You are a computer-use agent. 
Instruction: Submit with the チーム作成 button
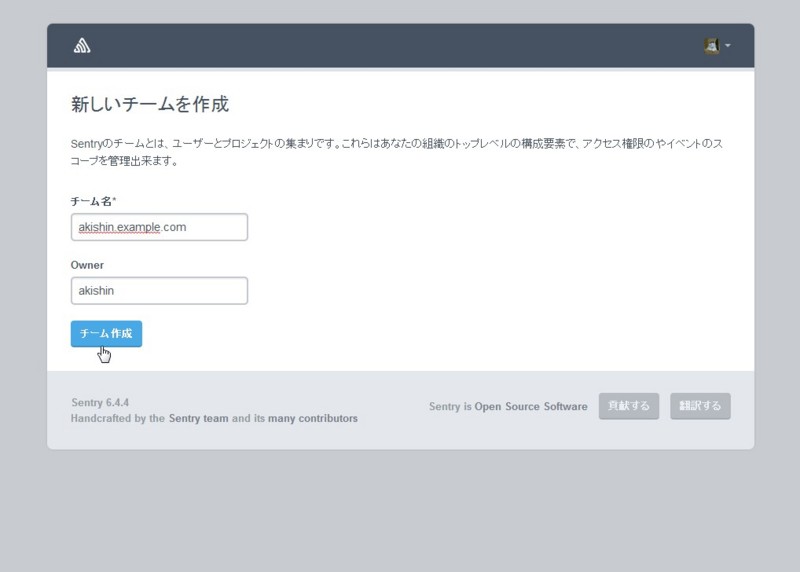tap(106, 334)
